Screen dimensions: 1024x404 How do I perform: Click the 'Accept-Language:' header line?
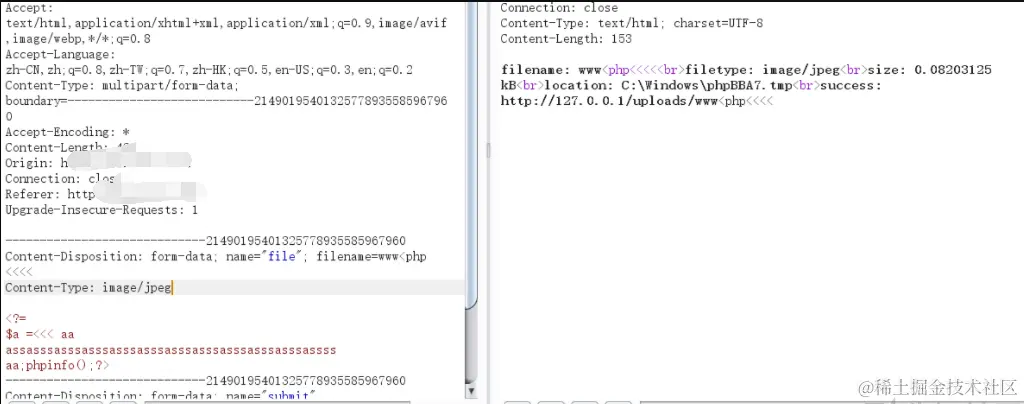click(60, 55)
